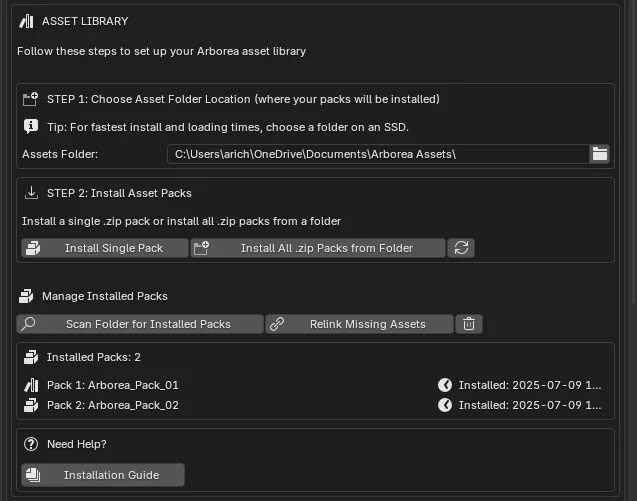
Task: Click Relink Missing Assets button
Action: click(x=360, y=324)
